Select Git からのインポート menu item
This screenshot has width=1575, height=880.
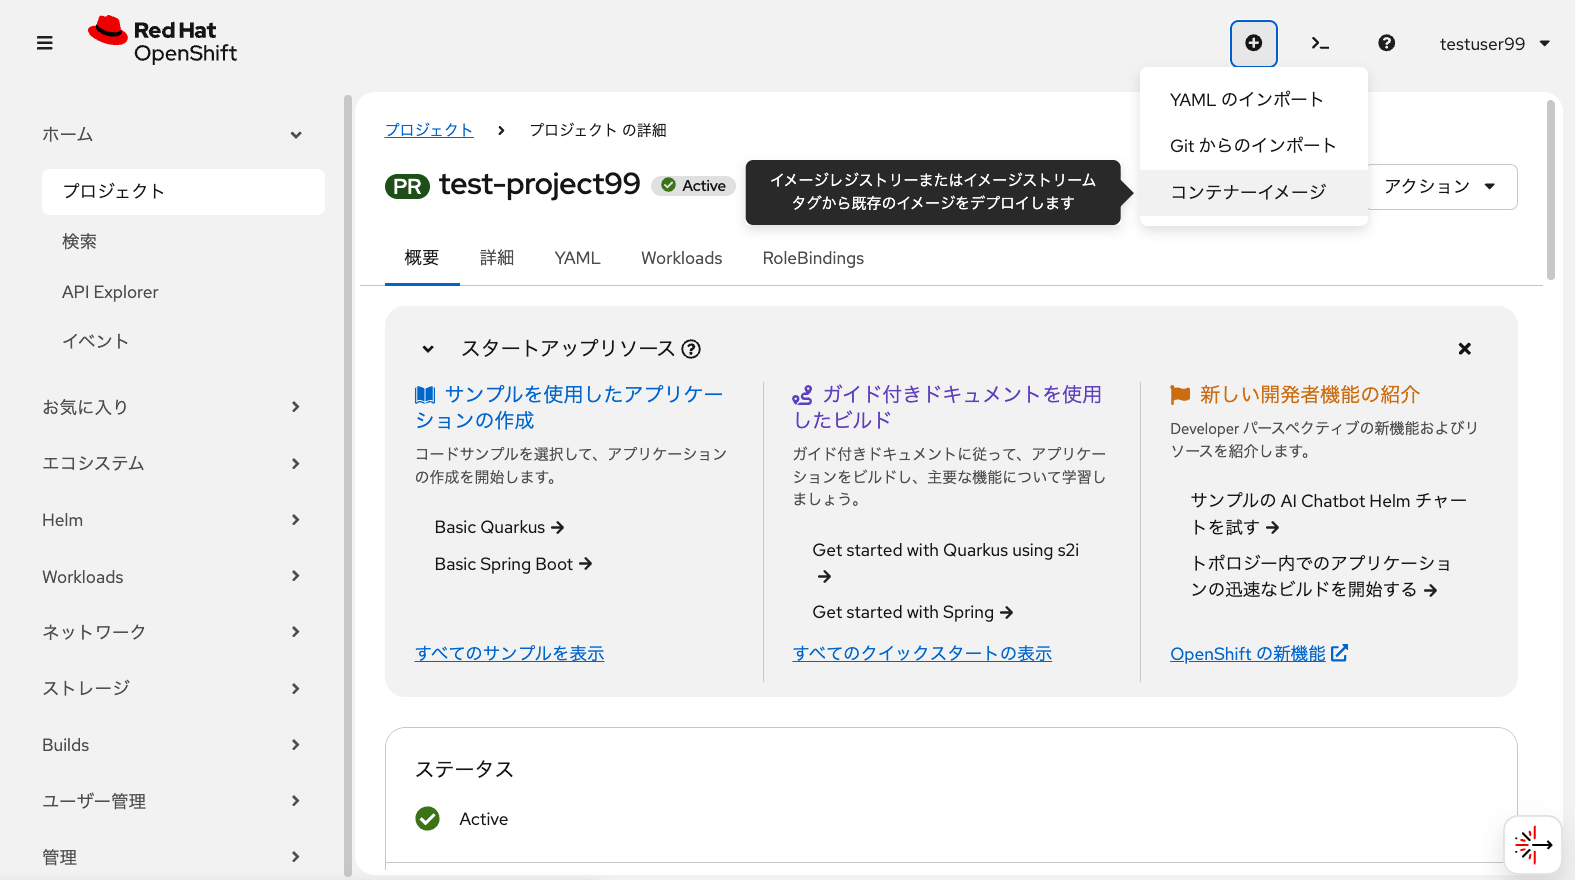[1254, 145]
